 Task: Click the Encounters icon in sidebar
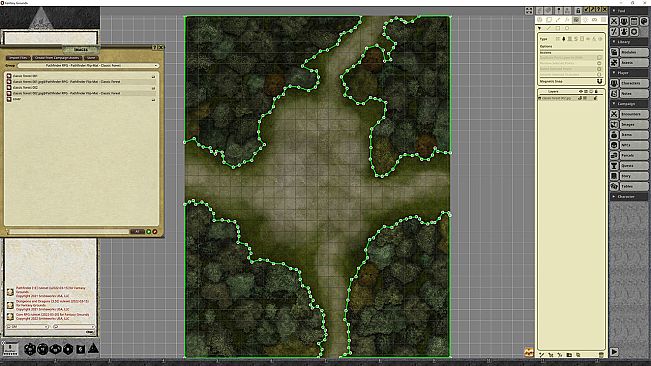614,114
